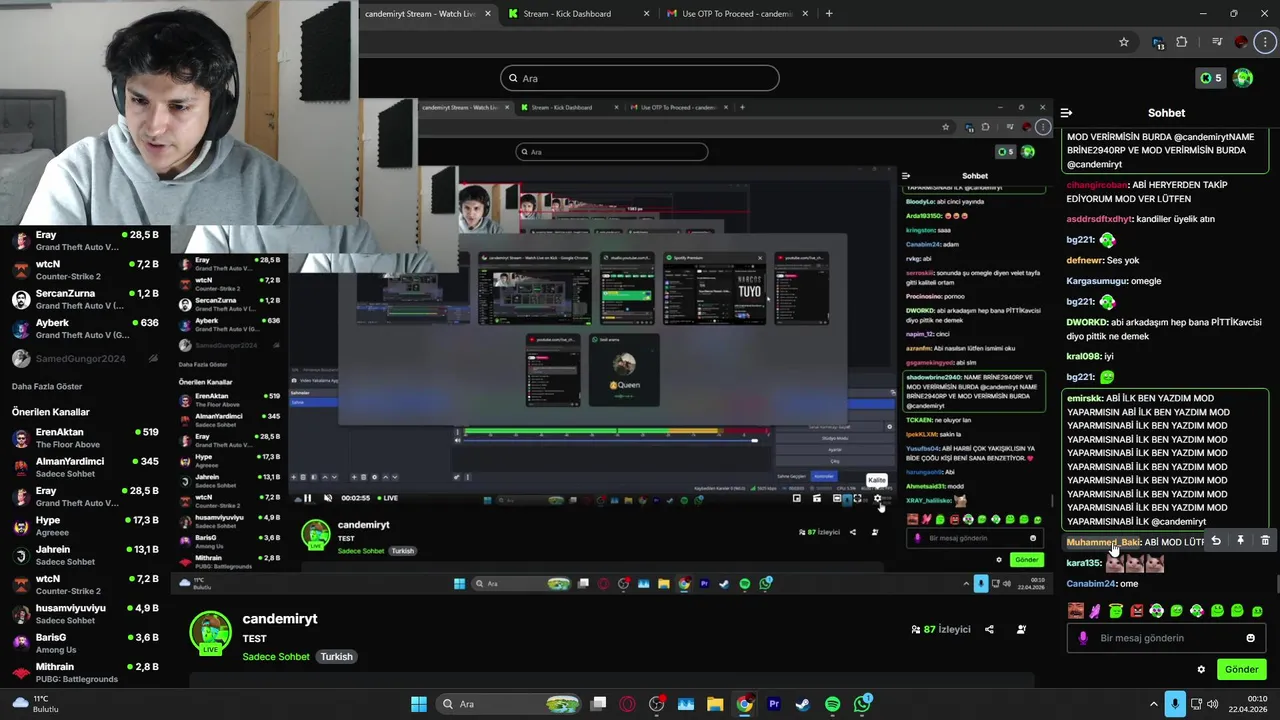Open user options icon right of share icon
Screen dimensions: 1280x720
point(1021,629)
